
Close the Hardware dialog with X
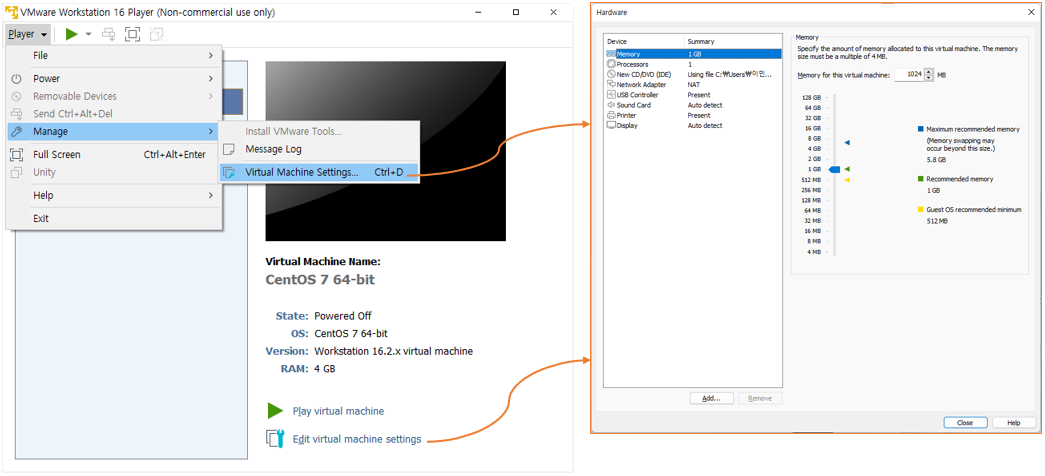[x=1031, y=13]
